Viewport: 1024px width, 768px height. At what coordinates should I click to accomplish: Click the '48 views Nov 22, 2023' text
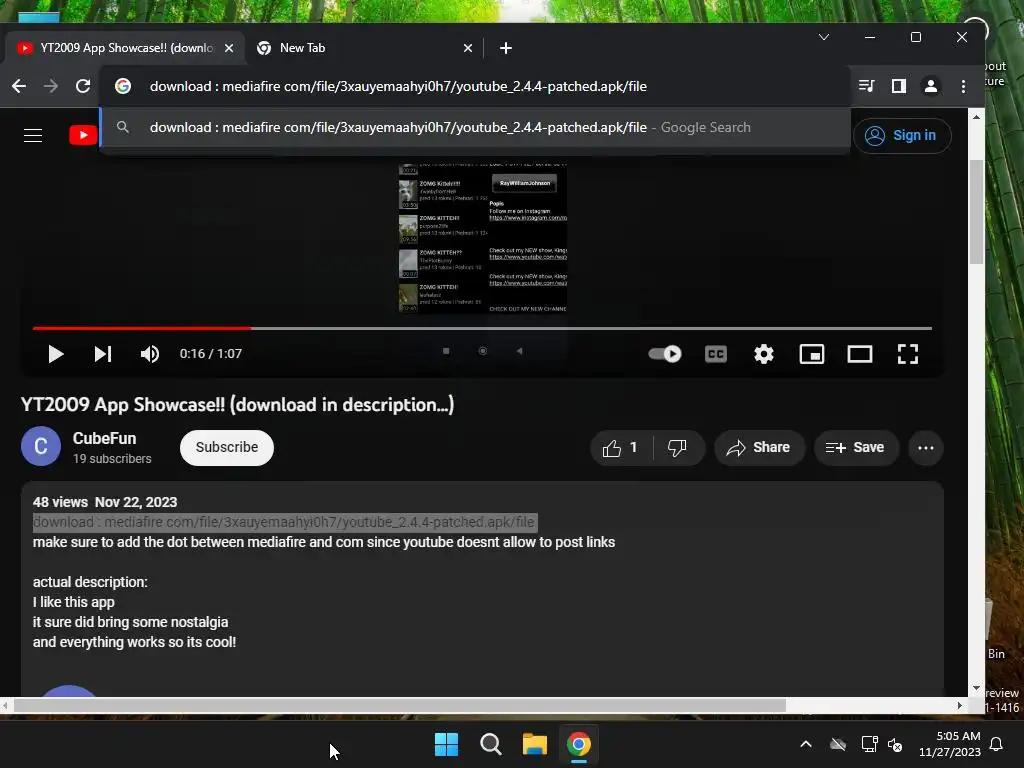(x=105, y=502)
